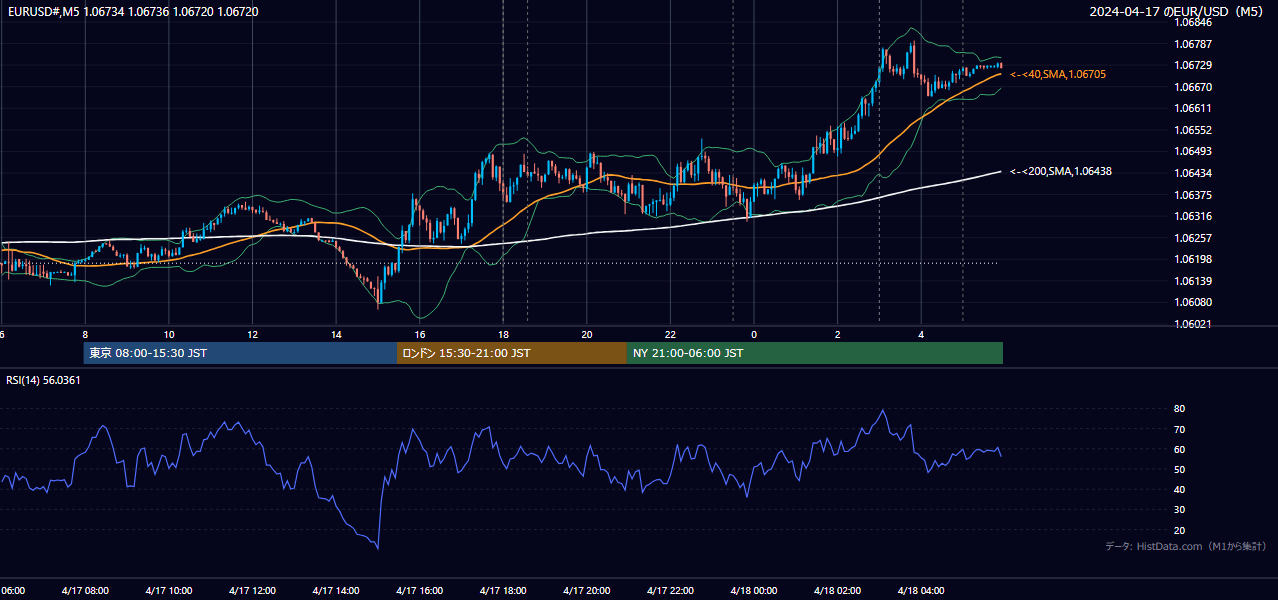Click the 1.06846 price axis label
The height and width of the screenshot is (600, 1278).
(x=1193, y=22)
